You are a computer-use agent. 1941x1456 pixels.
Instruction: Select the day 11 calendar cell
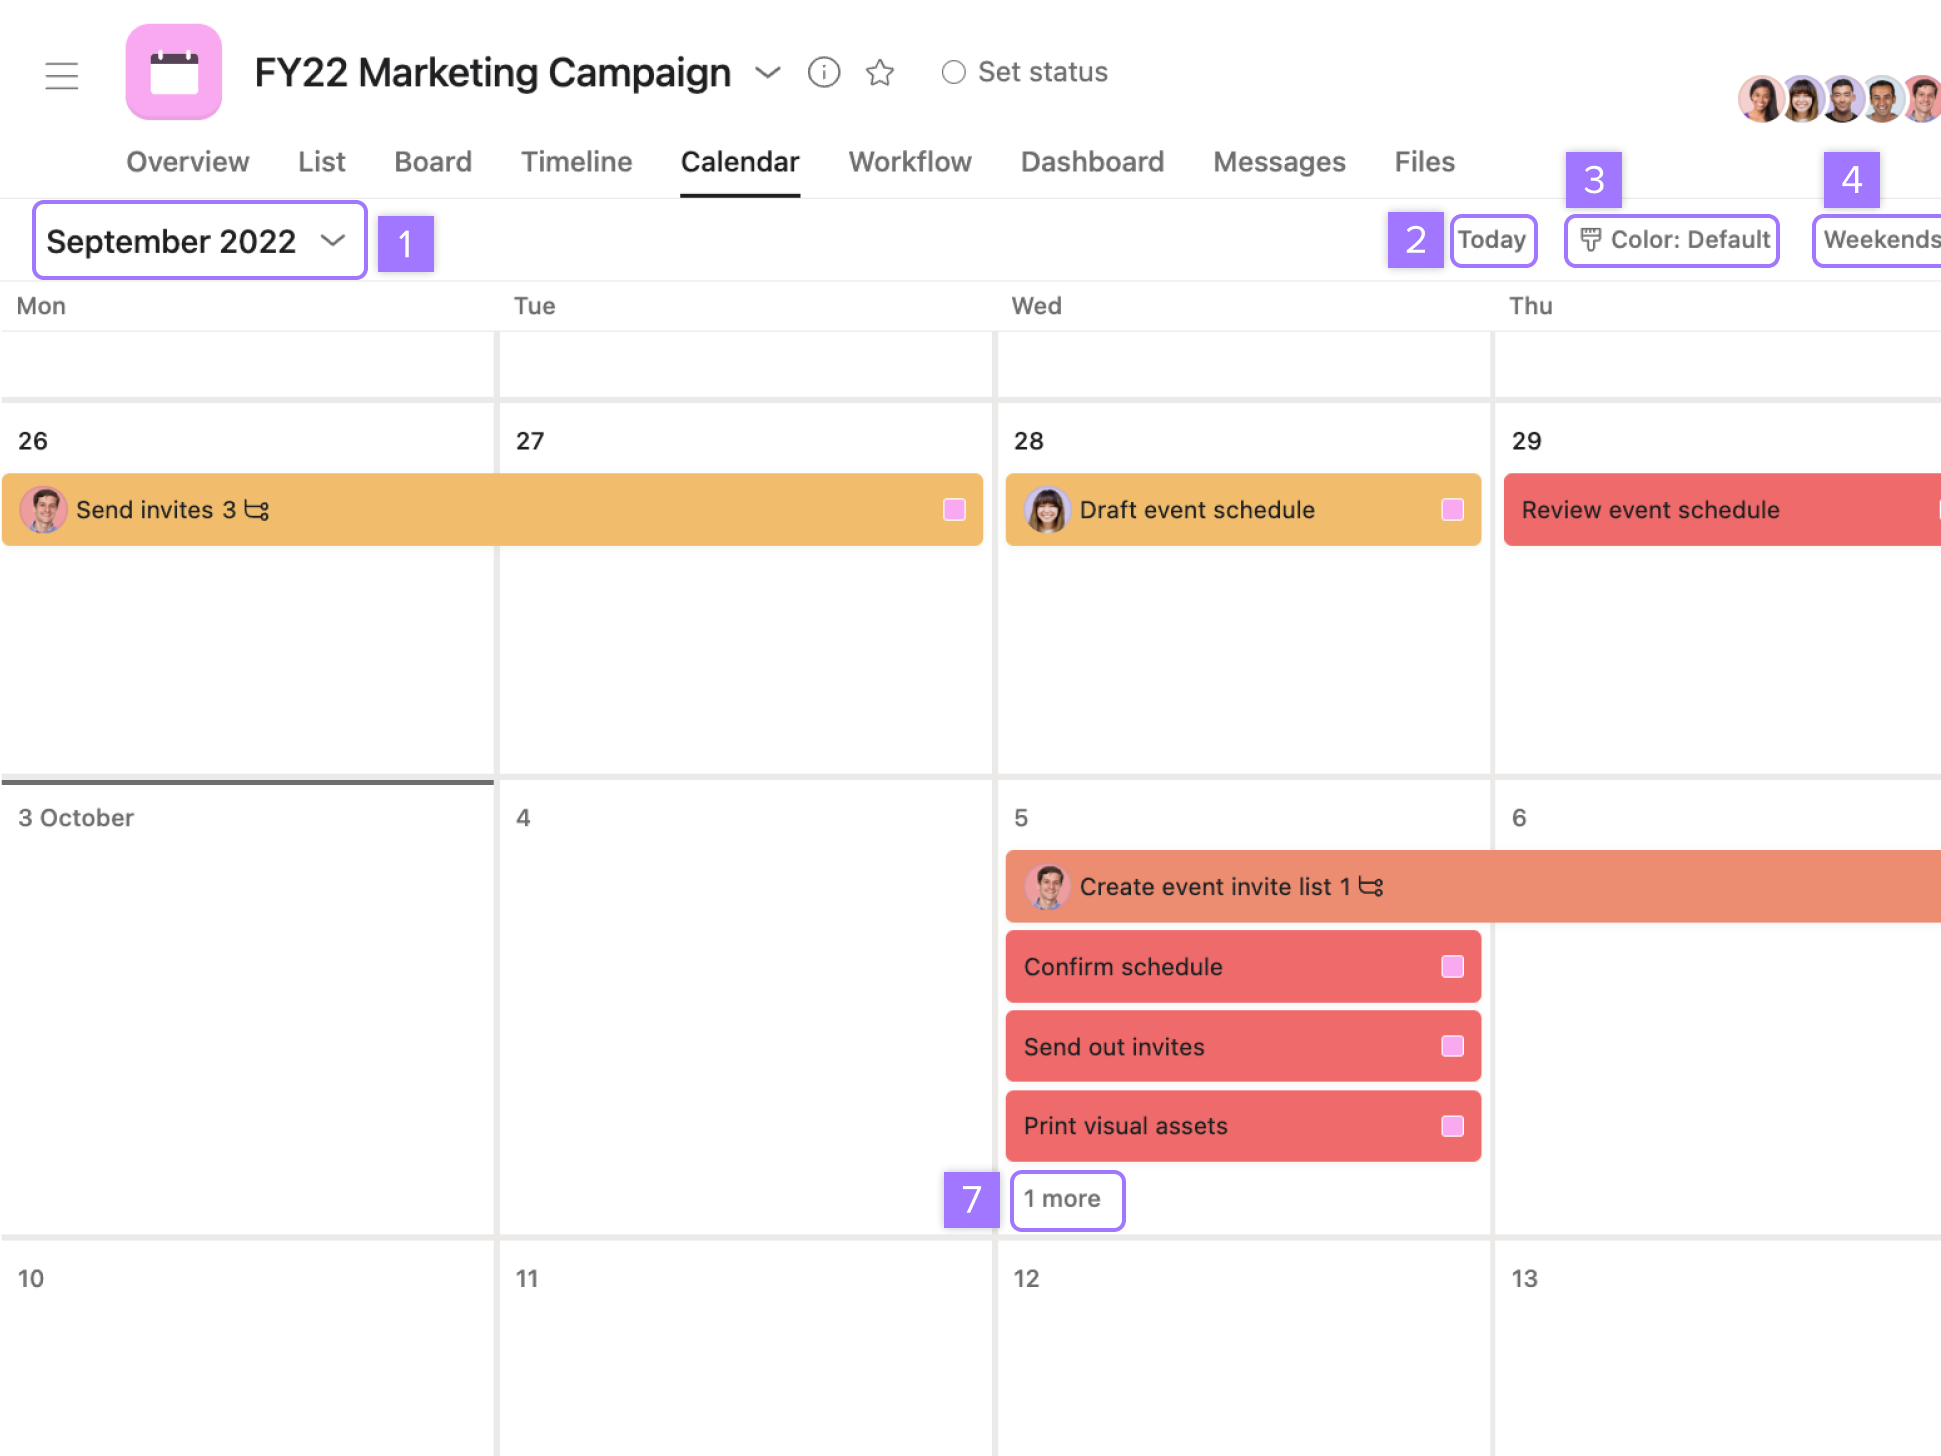tap(745, 1350)
